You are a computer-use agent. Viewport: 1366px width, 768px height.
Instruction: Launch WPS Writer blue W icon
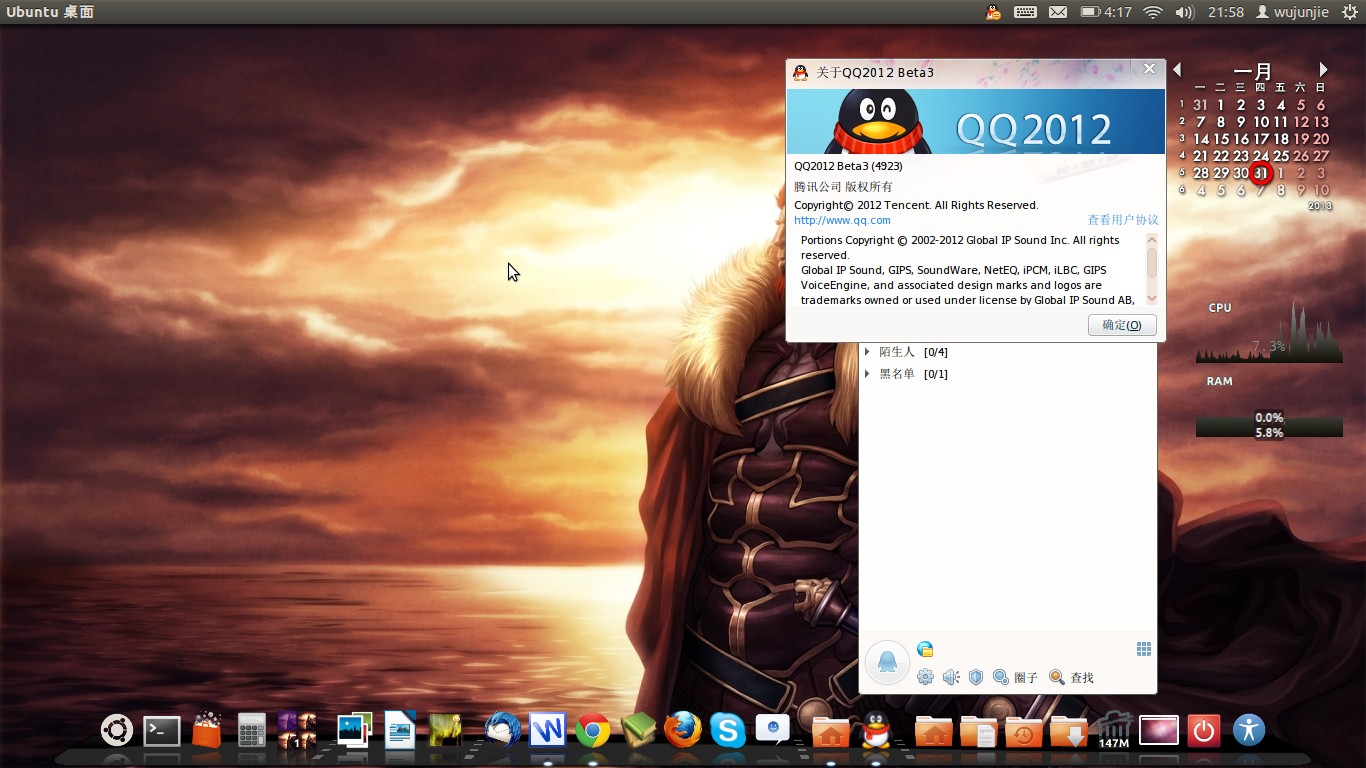[x=547, y=730]
